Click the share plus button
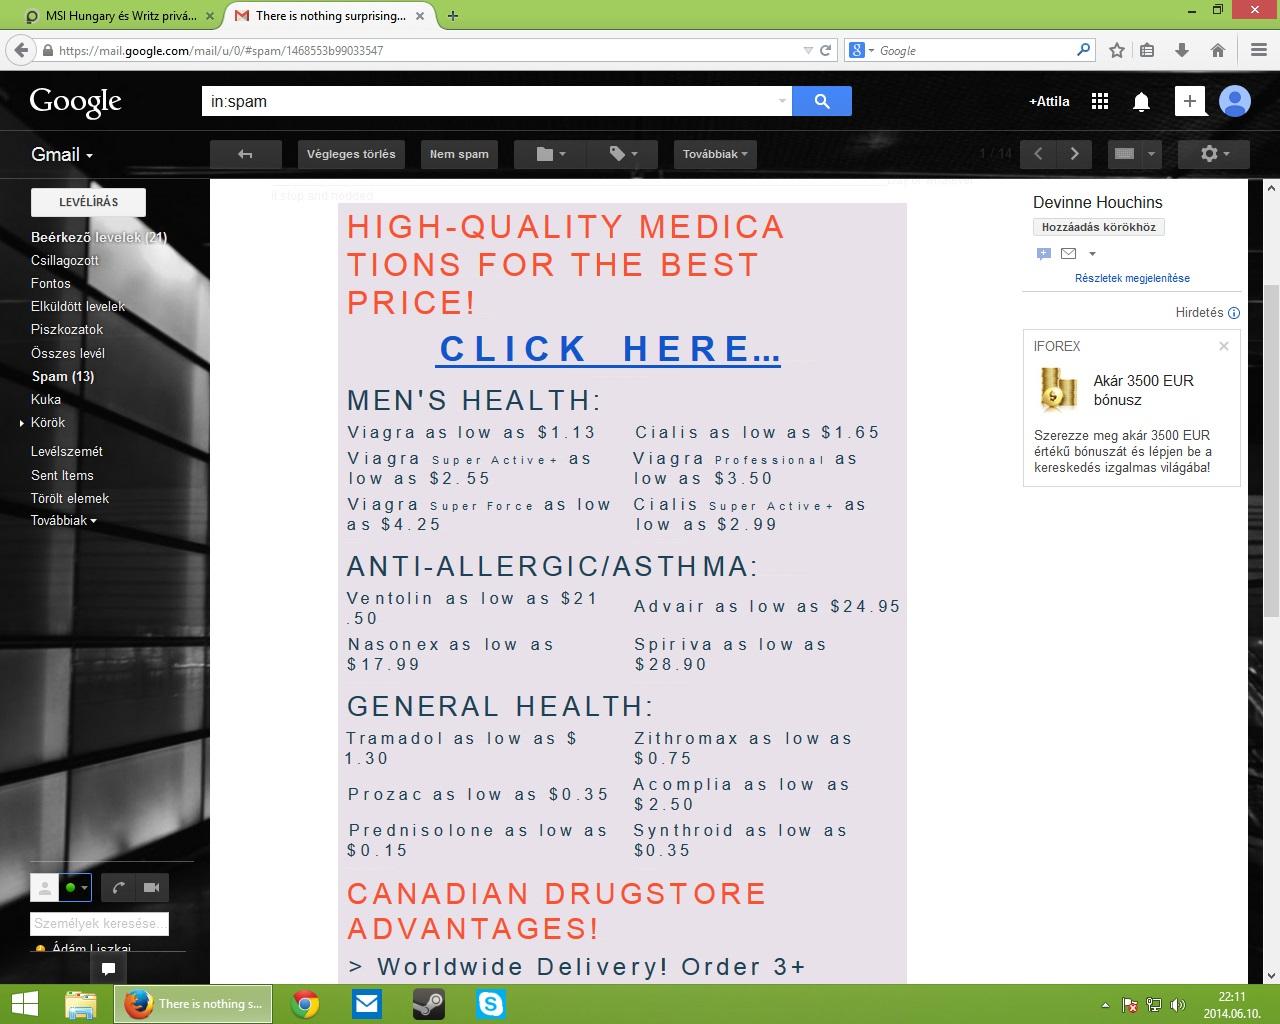Image resolution: width=1280 pixels, height=1024 pixels. pyautogui.click(x=1190, y=101)
